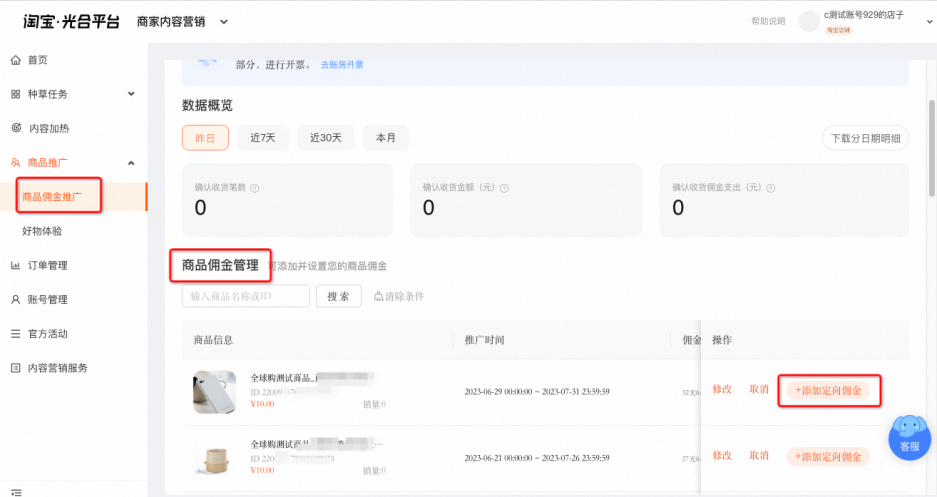Viewport: 937px width, 497px height.
Task: Expand the 种草任务 sidebar chevron
Action: [131, 94]
